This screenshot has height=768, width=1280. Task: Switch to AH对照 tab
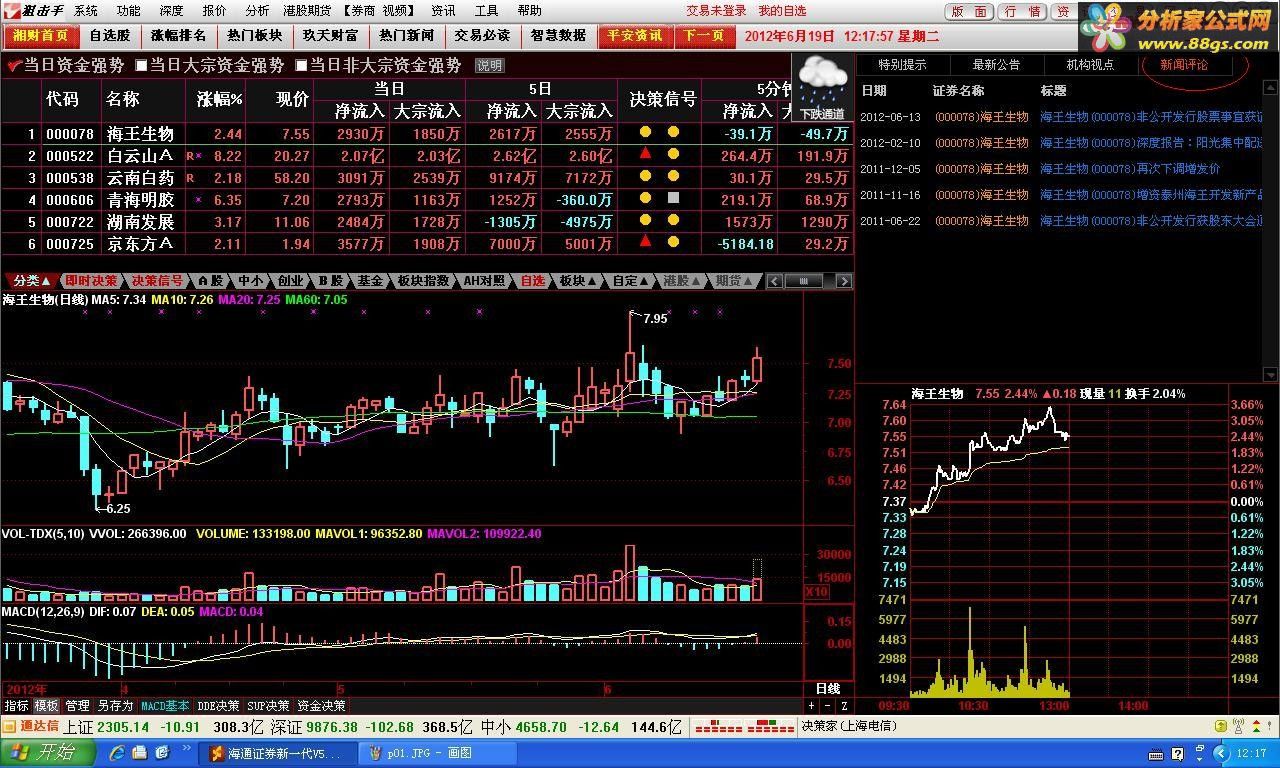coord(484,281)
